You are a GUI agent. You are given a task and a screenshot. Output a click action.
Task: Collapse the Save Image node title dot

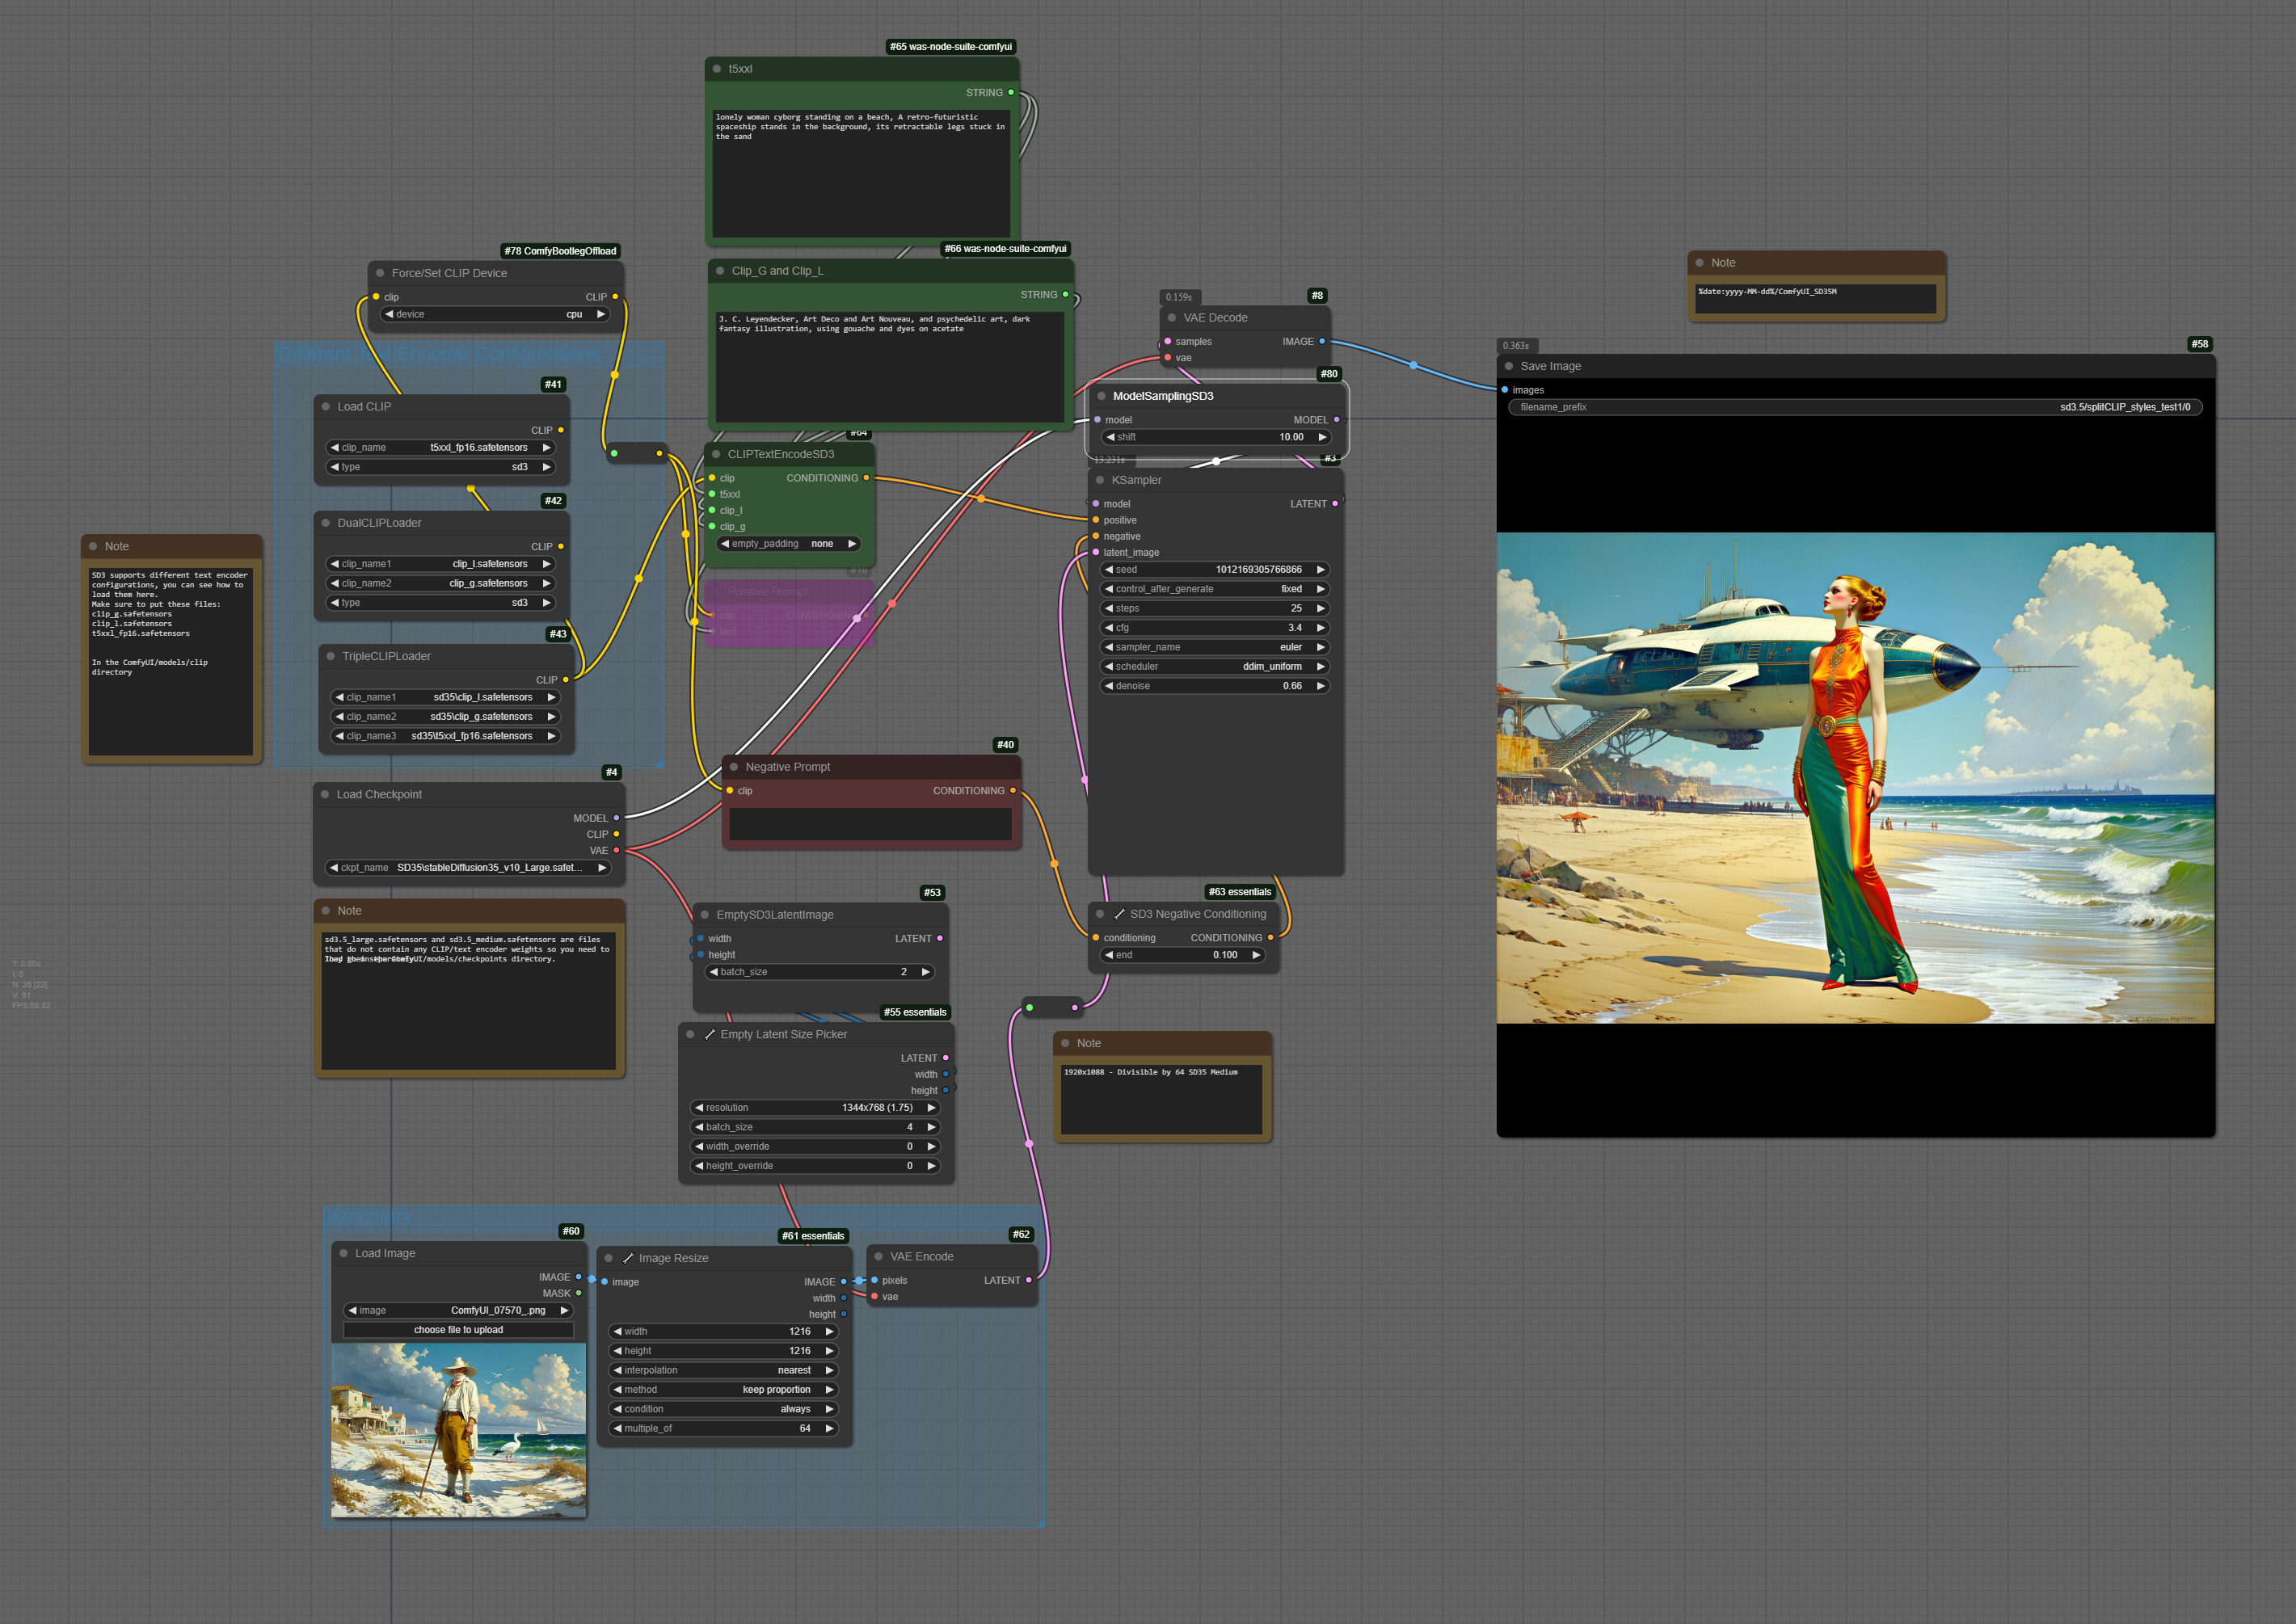[x=1509, y=366]
